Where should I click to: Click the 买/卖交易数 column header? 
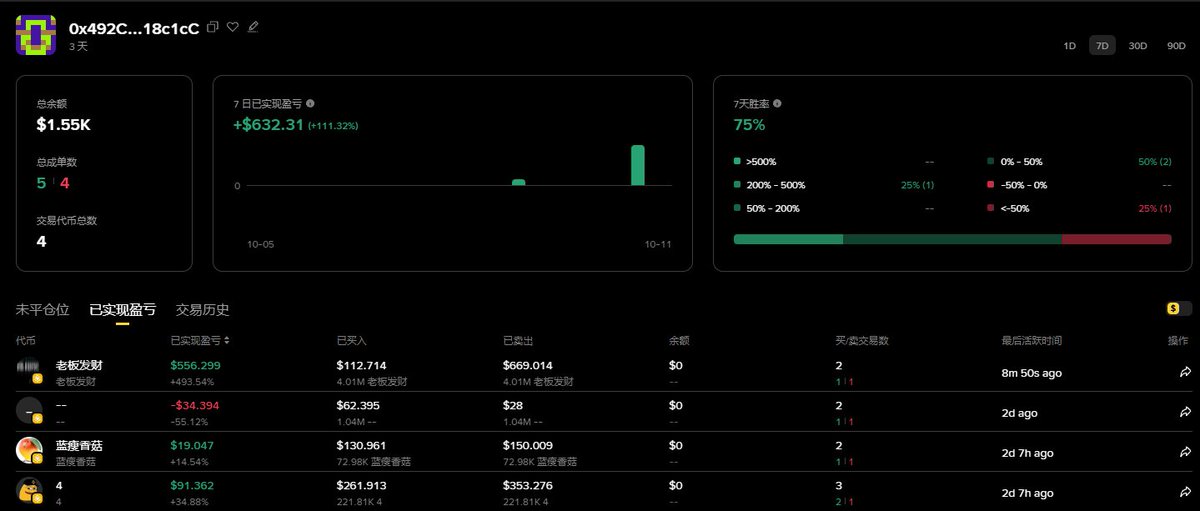[x=862, y=340]
